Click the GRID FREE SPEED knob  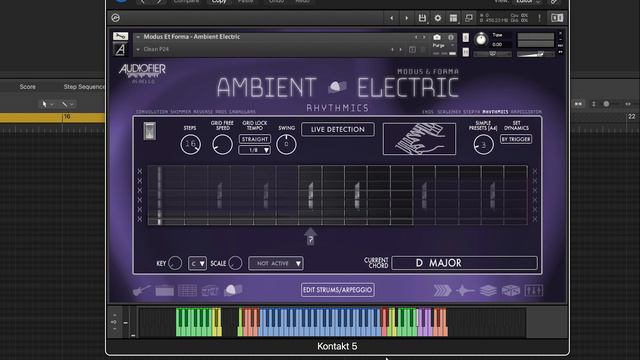pyautogui.click(x=222, y=144)
